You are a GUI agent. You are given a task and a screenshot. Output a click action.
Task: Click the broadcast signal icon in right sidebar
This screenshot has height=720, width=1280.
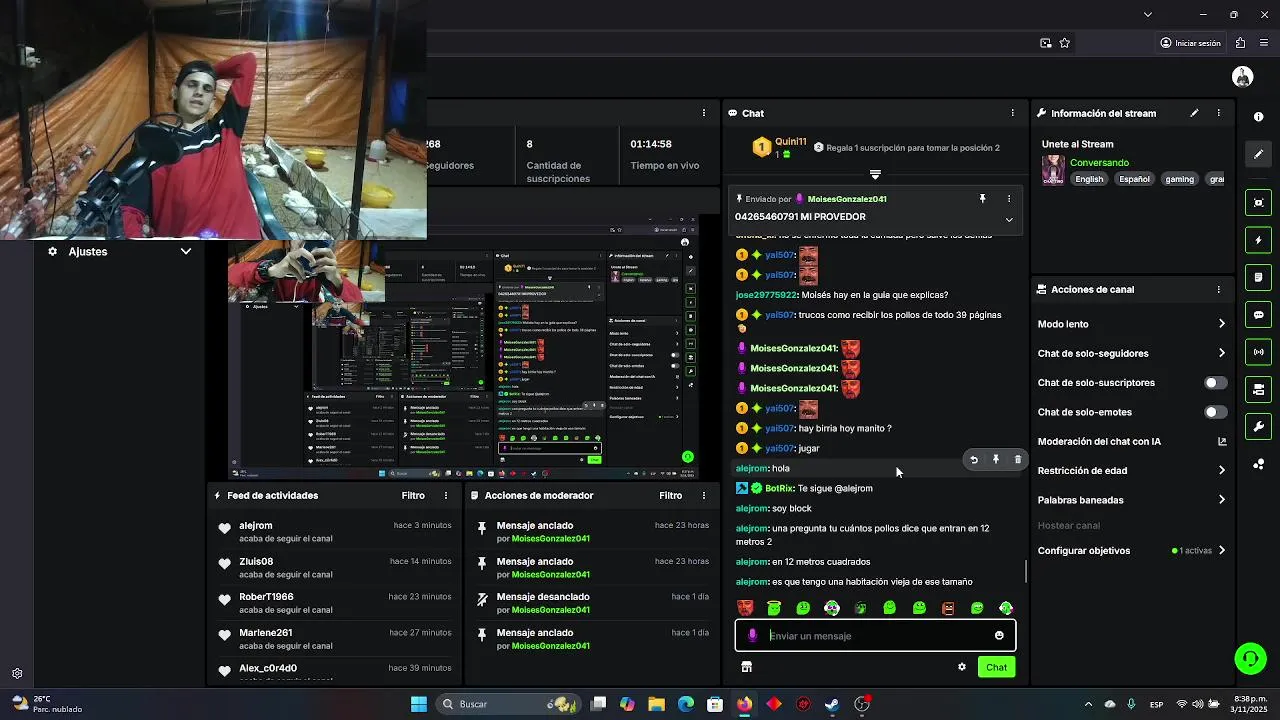1258,352
